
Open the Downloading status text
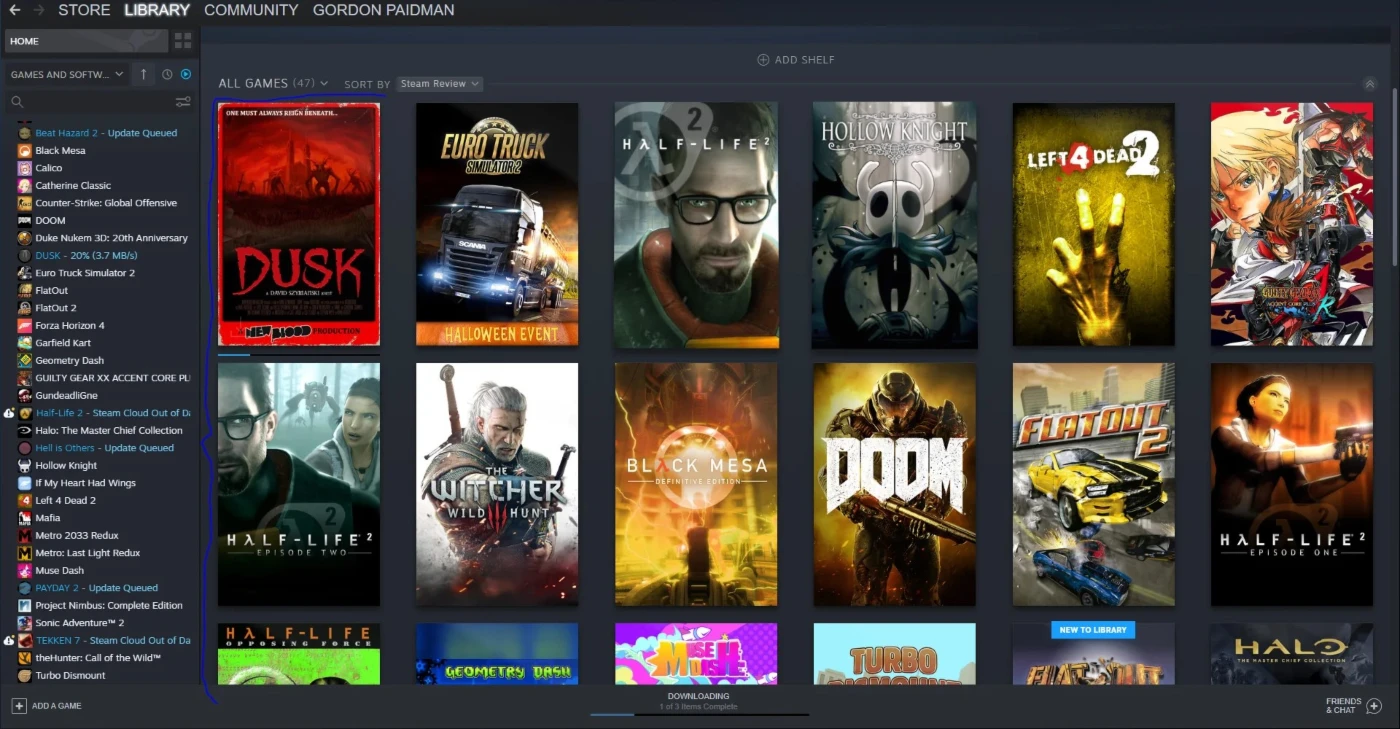click(698, 696)
